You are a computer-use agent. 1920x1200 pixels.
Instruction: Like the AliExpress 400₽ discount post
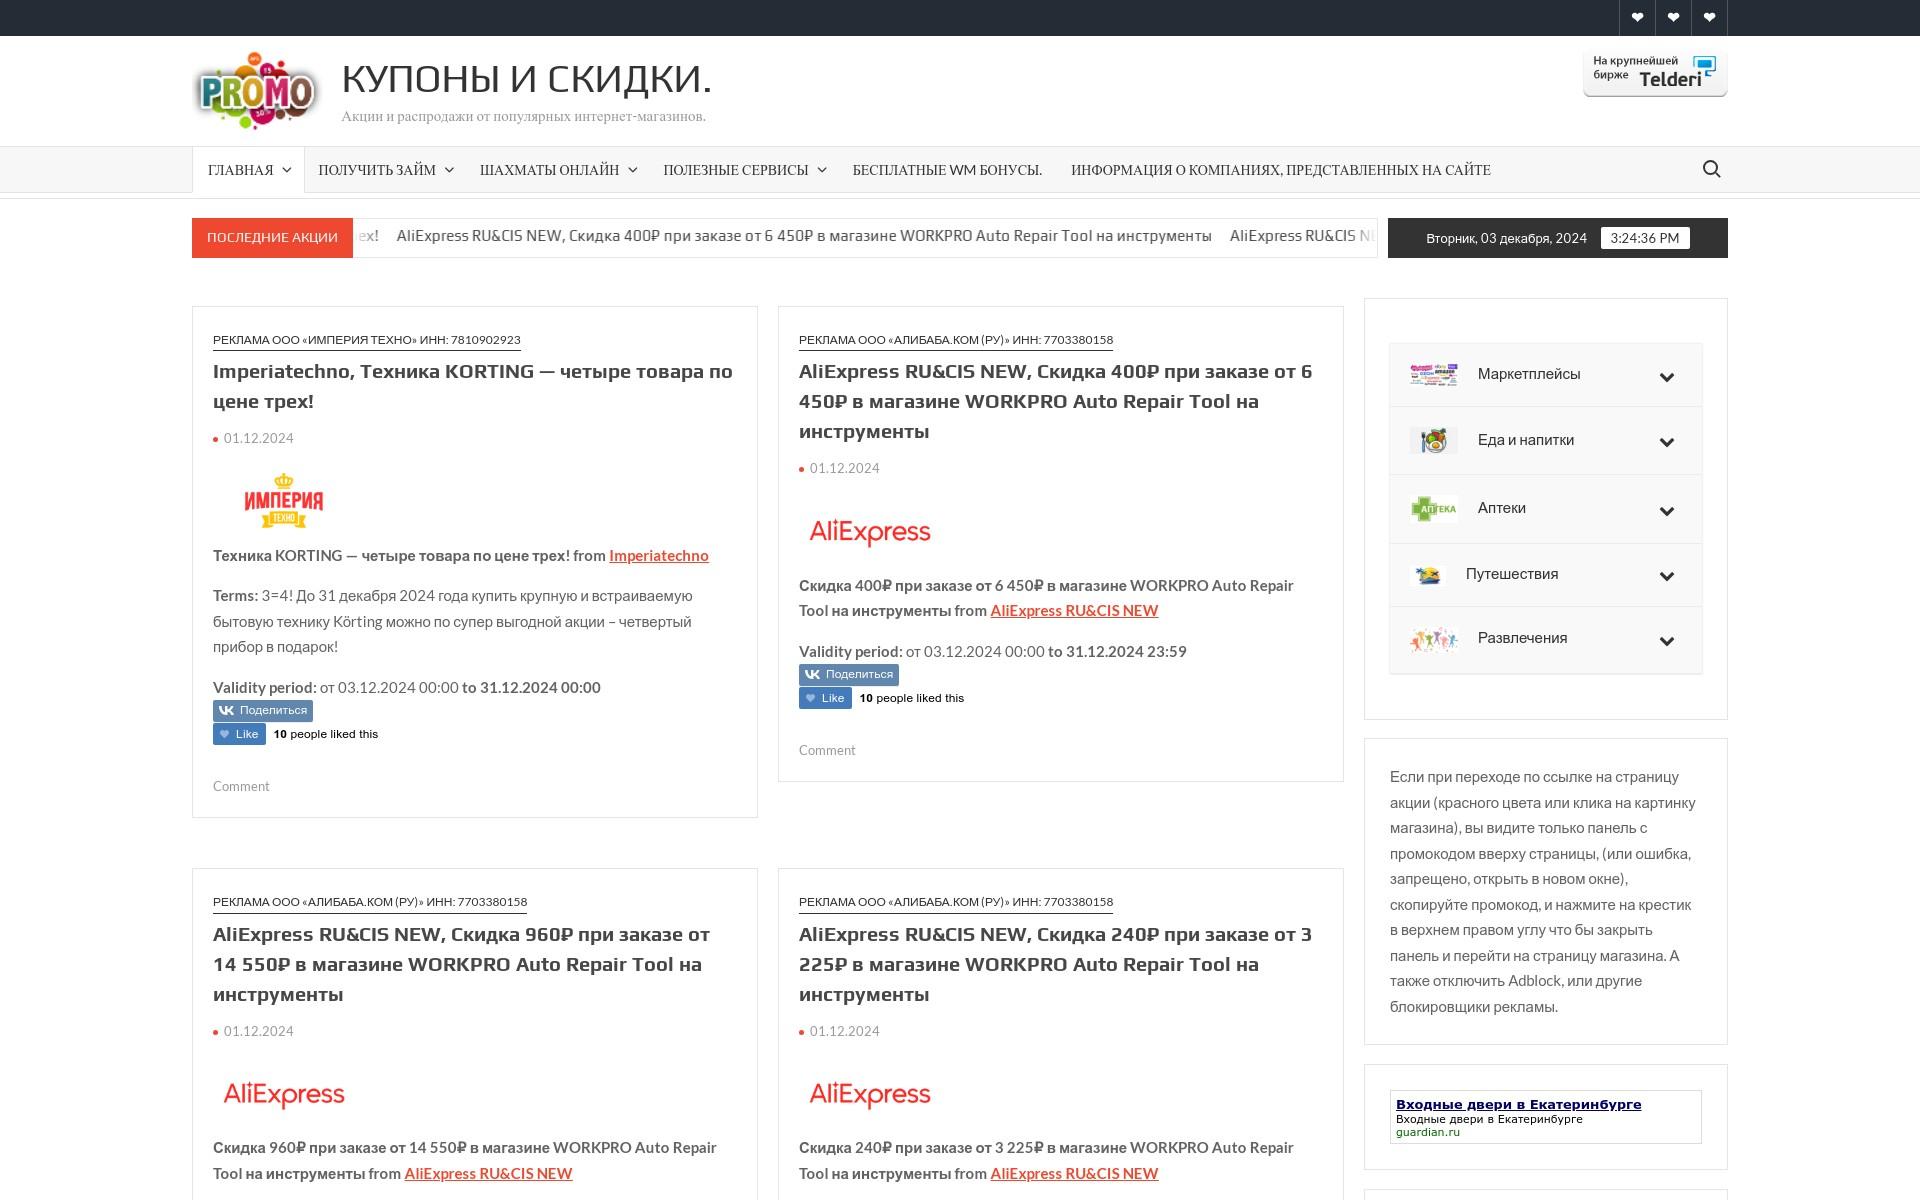tap(825, 698)
